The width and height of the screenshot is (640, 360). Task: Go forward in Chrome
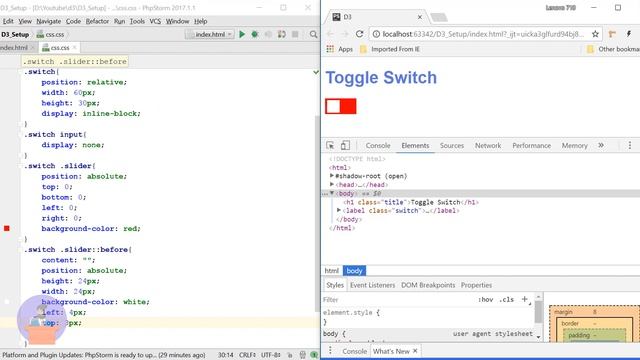click(344, 34)
